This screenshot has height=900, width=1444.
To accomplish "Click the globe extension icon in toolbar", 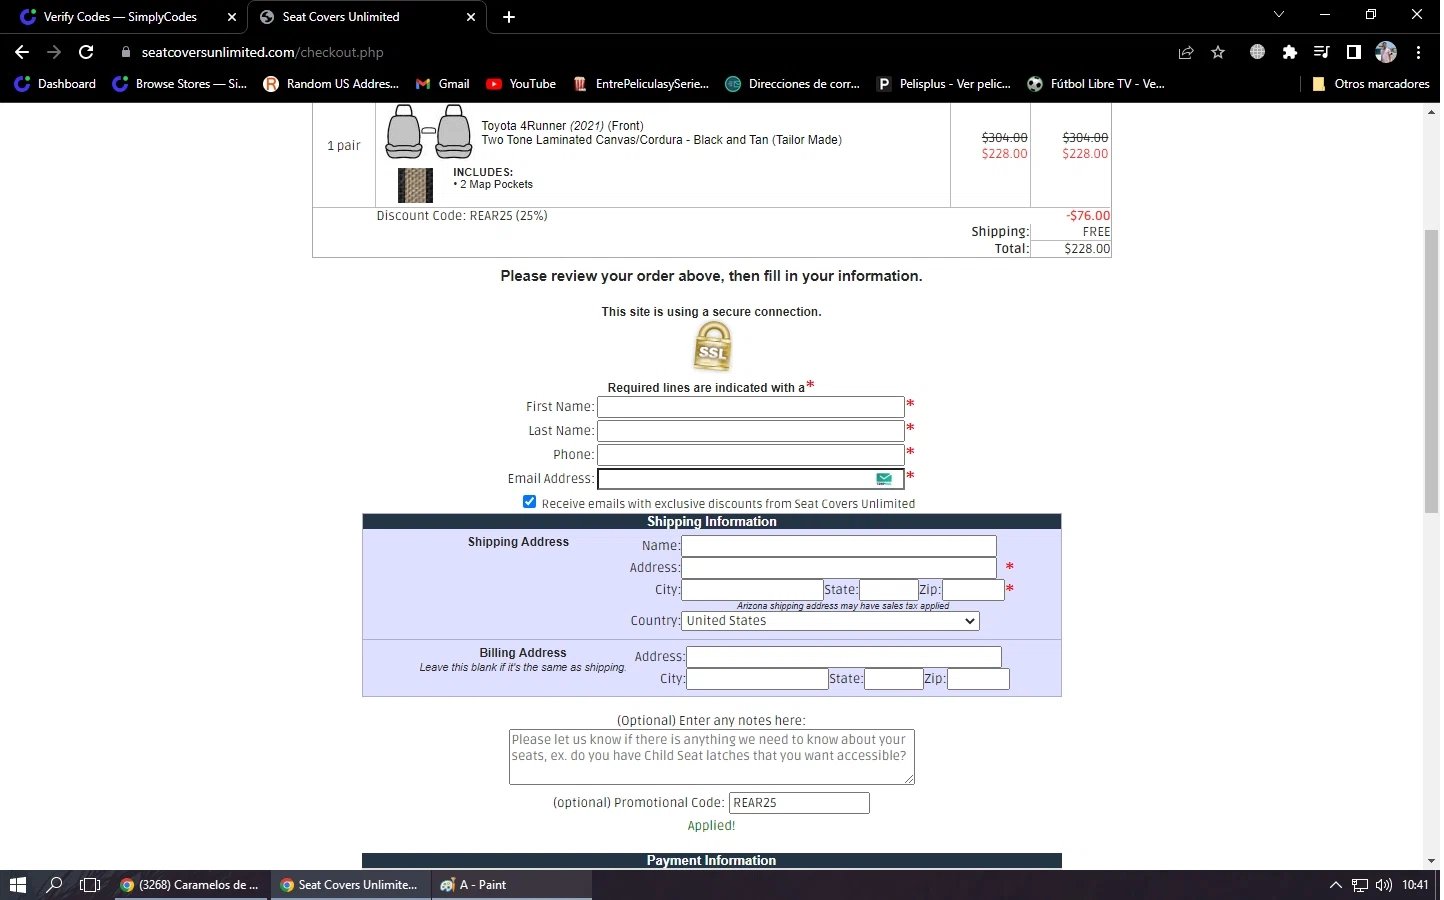I will (x=1258, y=52).
